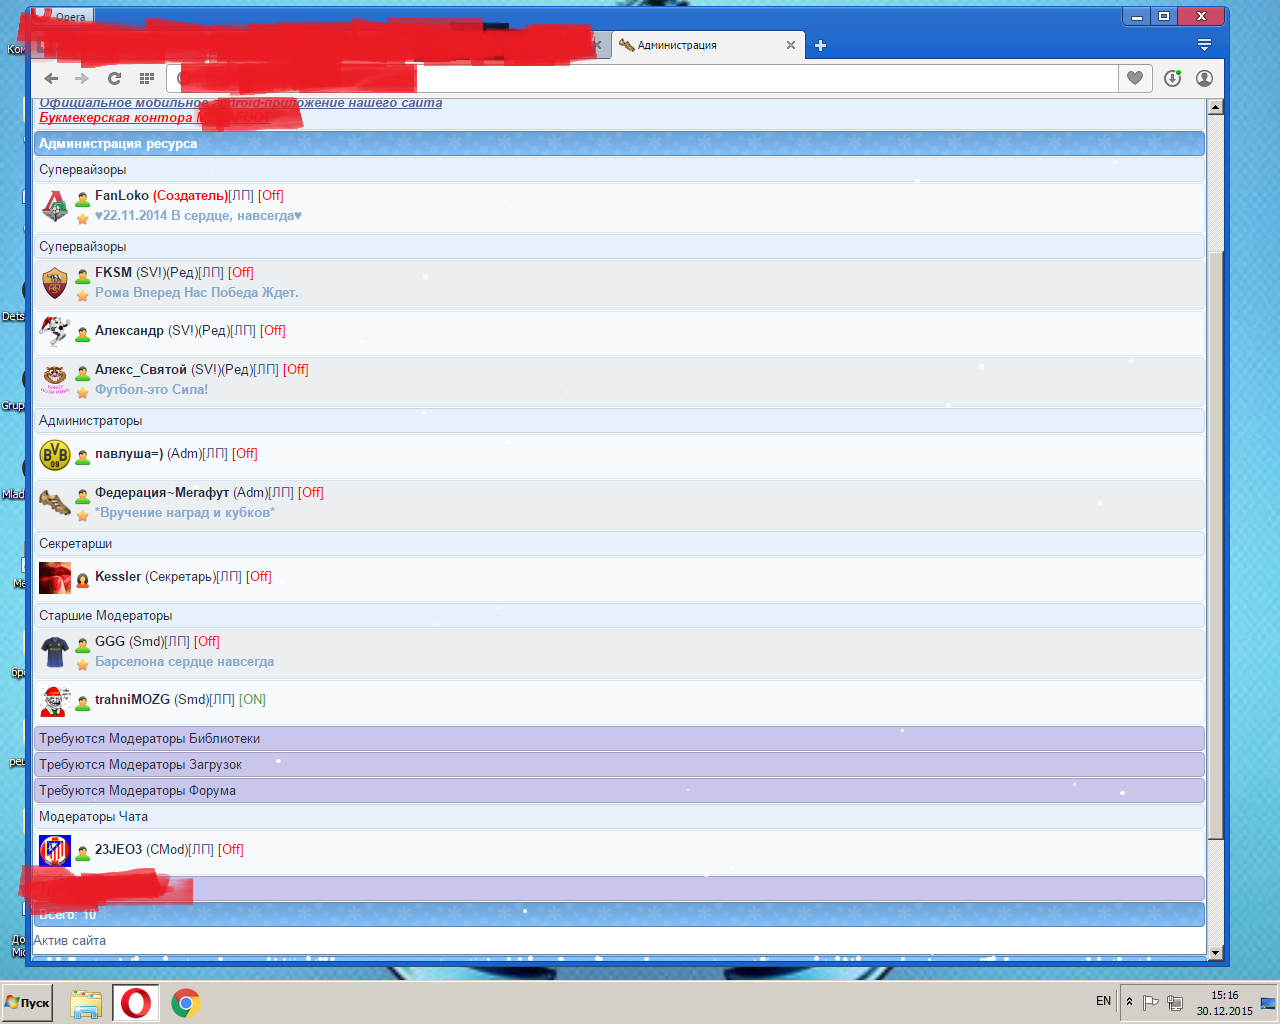The height and width of the screenshot is (1024, 1280).
Task: Select the text "Рома Вперед Нас Победа Ждет."
Action: [x=197, y=293]
